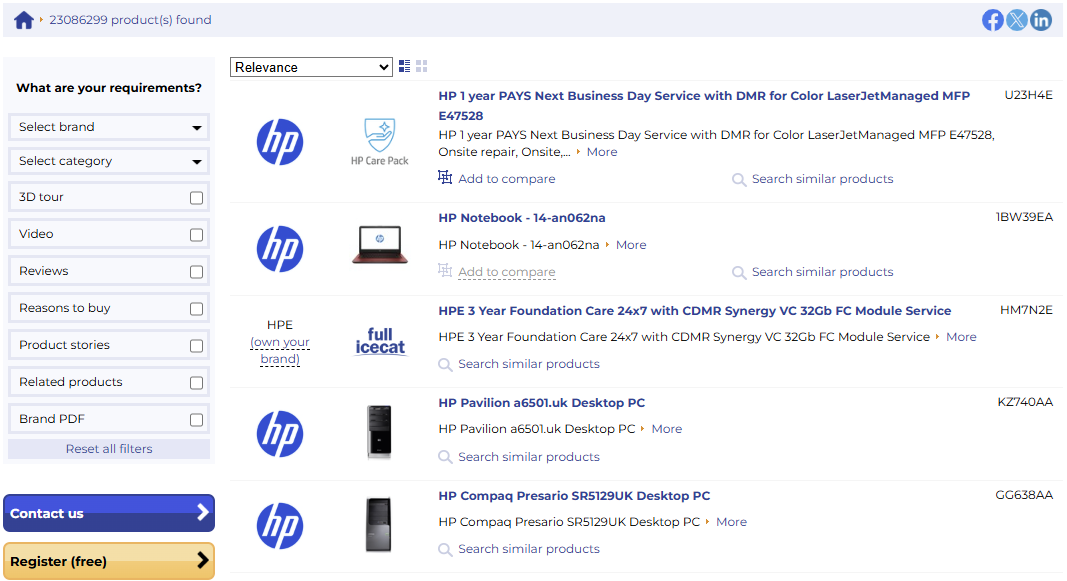Share the page on LinkedIn

pos(1041,20)
